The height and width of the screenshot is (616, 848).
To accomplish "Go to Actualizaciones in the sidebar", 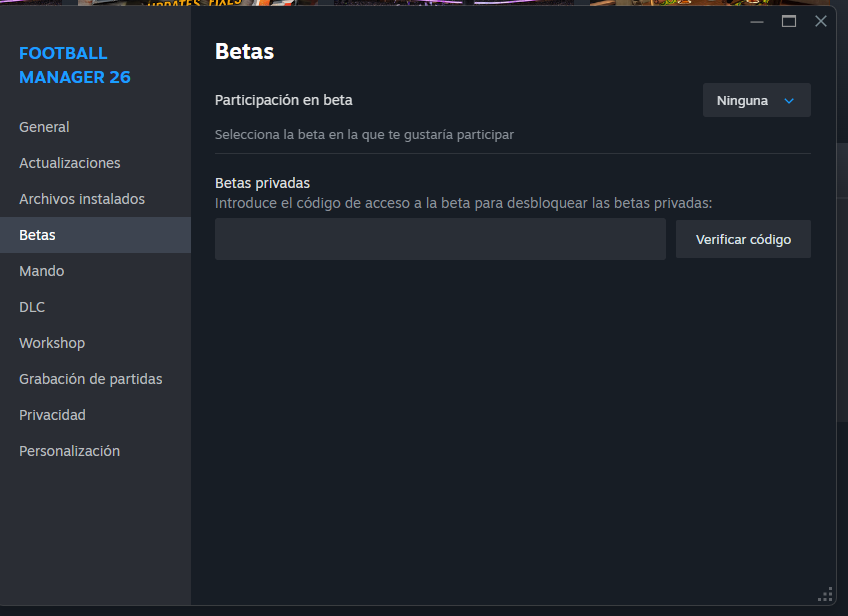I will (70, 163).
